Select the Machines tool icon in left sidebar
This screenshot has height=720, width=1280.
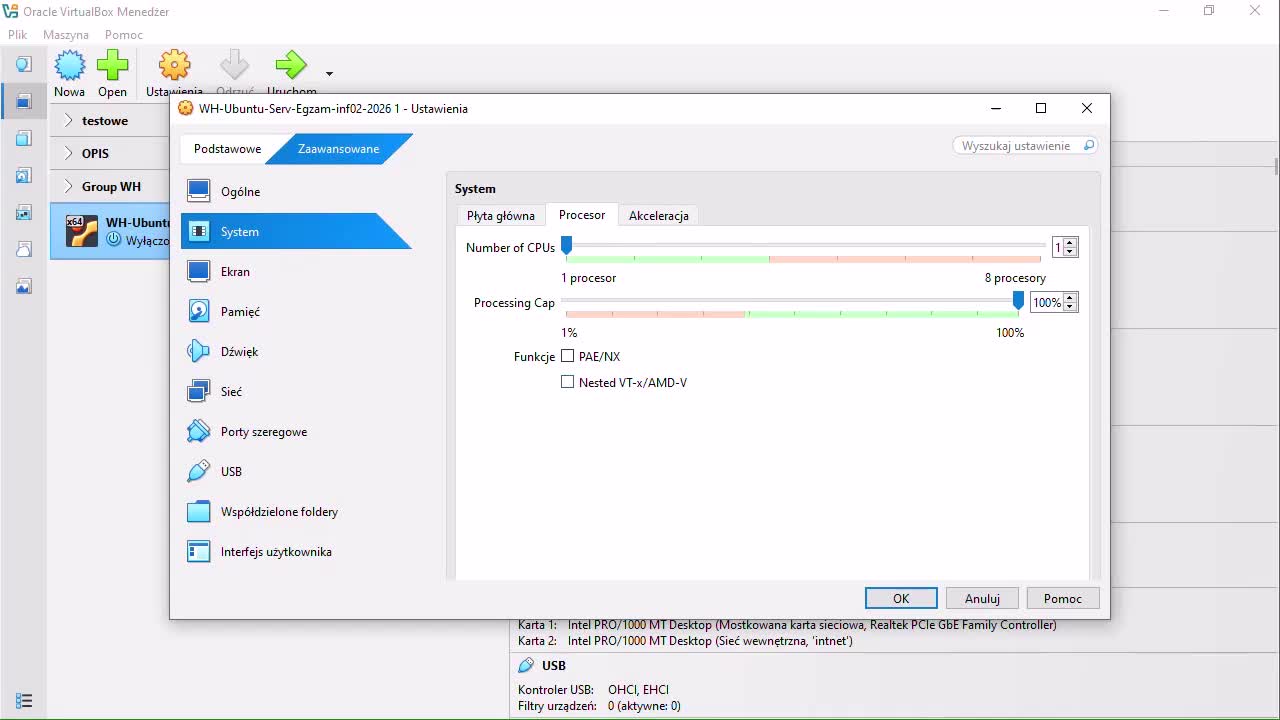point(23,101)
